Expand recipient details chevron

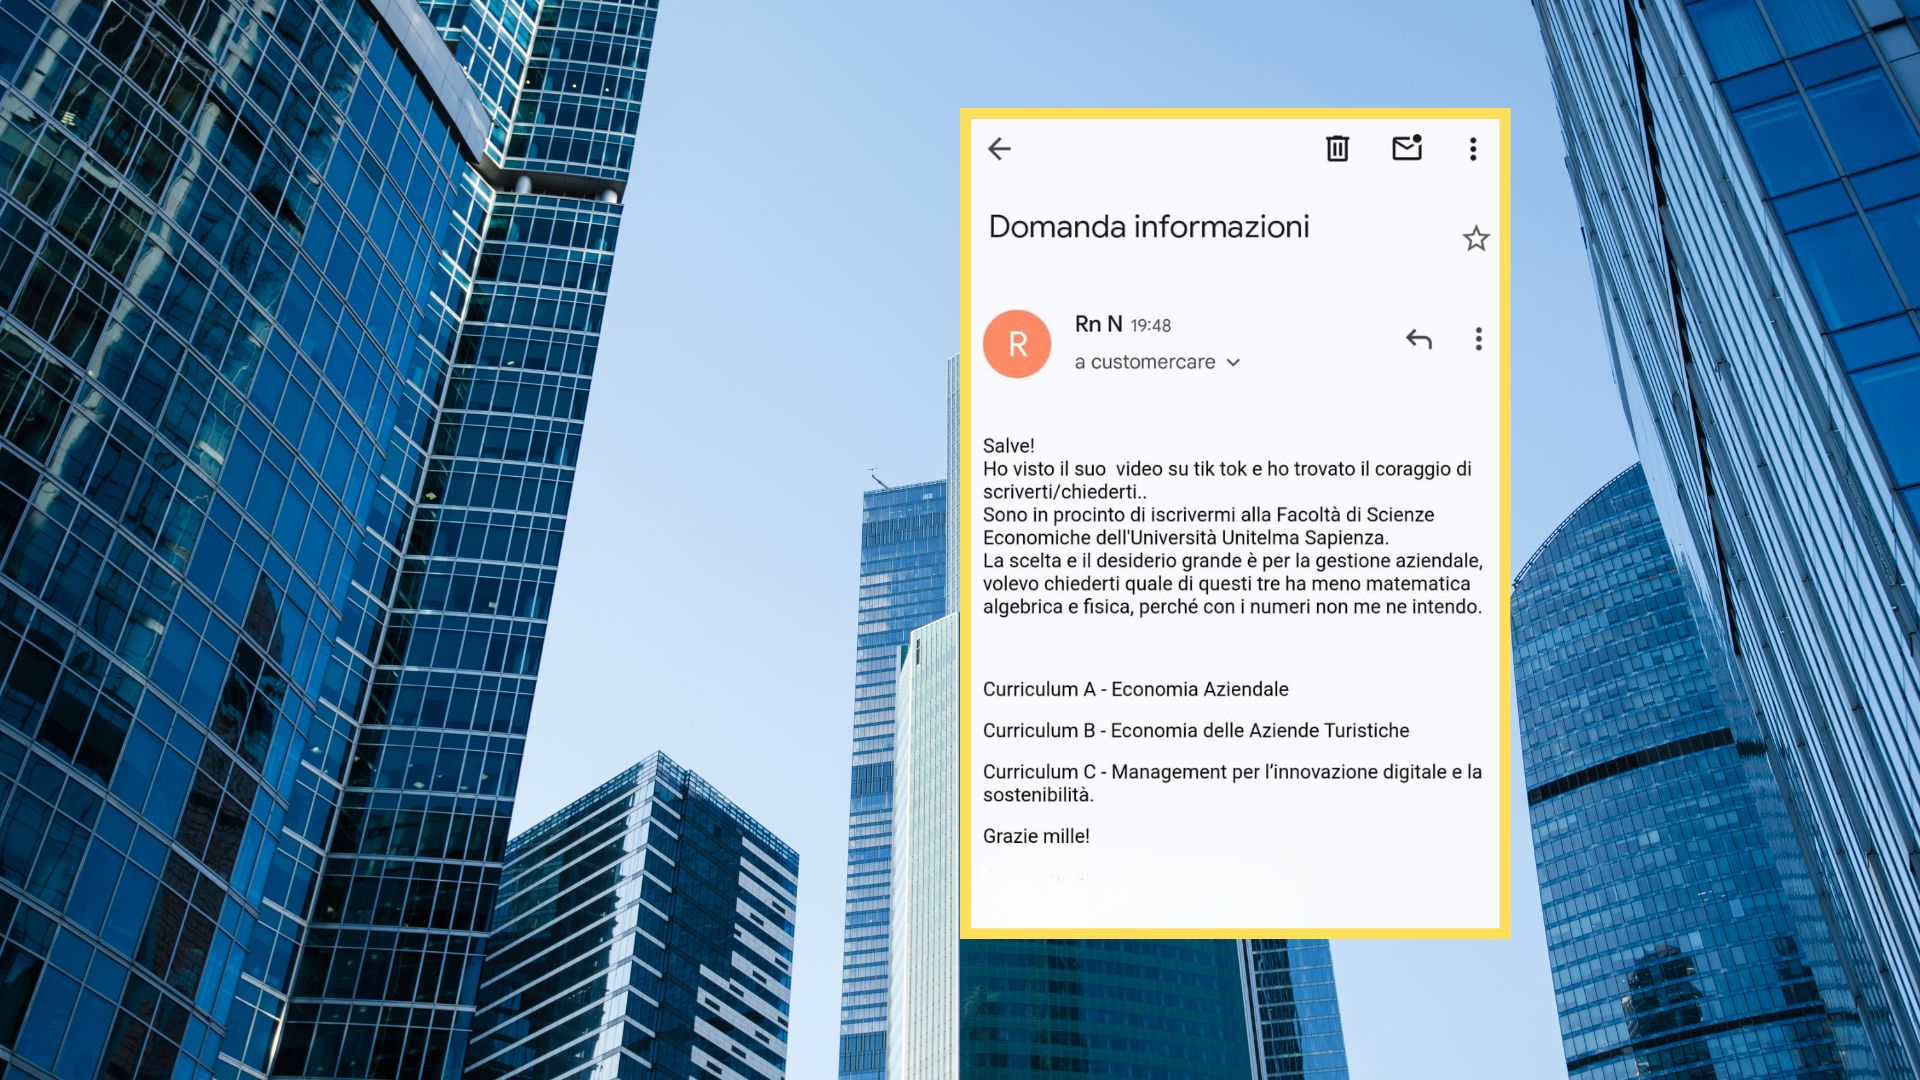(x=1234, y=363)
